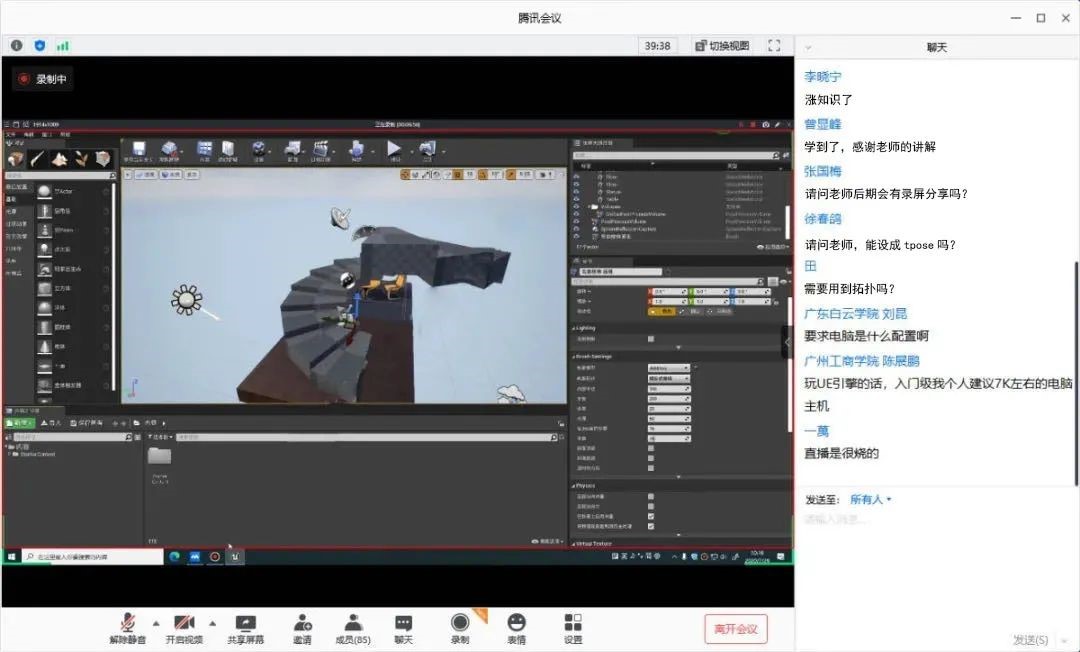The height and width of the screenshot is (652, 1080).
Task: Open the Windows Start menu
Action: (x=12, y=556)
